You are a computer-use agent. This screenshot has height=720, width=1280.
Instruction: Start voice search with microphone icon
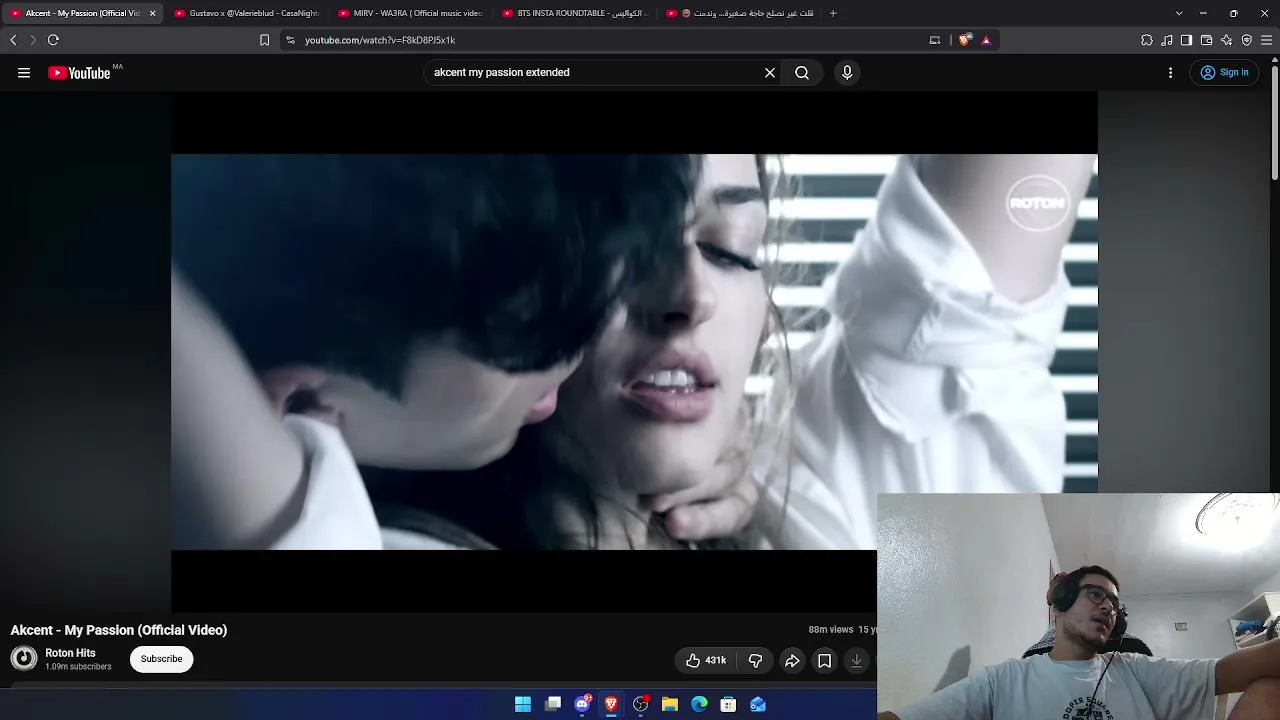[847, 72]
